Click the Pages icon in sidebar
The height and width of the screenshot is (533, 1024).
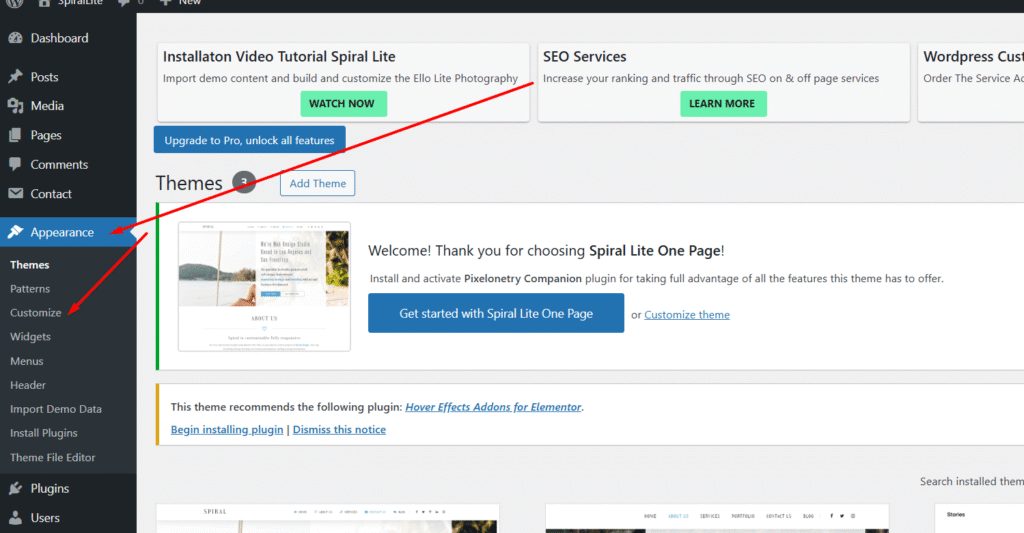[x=16, y=135]
